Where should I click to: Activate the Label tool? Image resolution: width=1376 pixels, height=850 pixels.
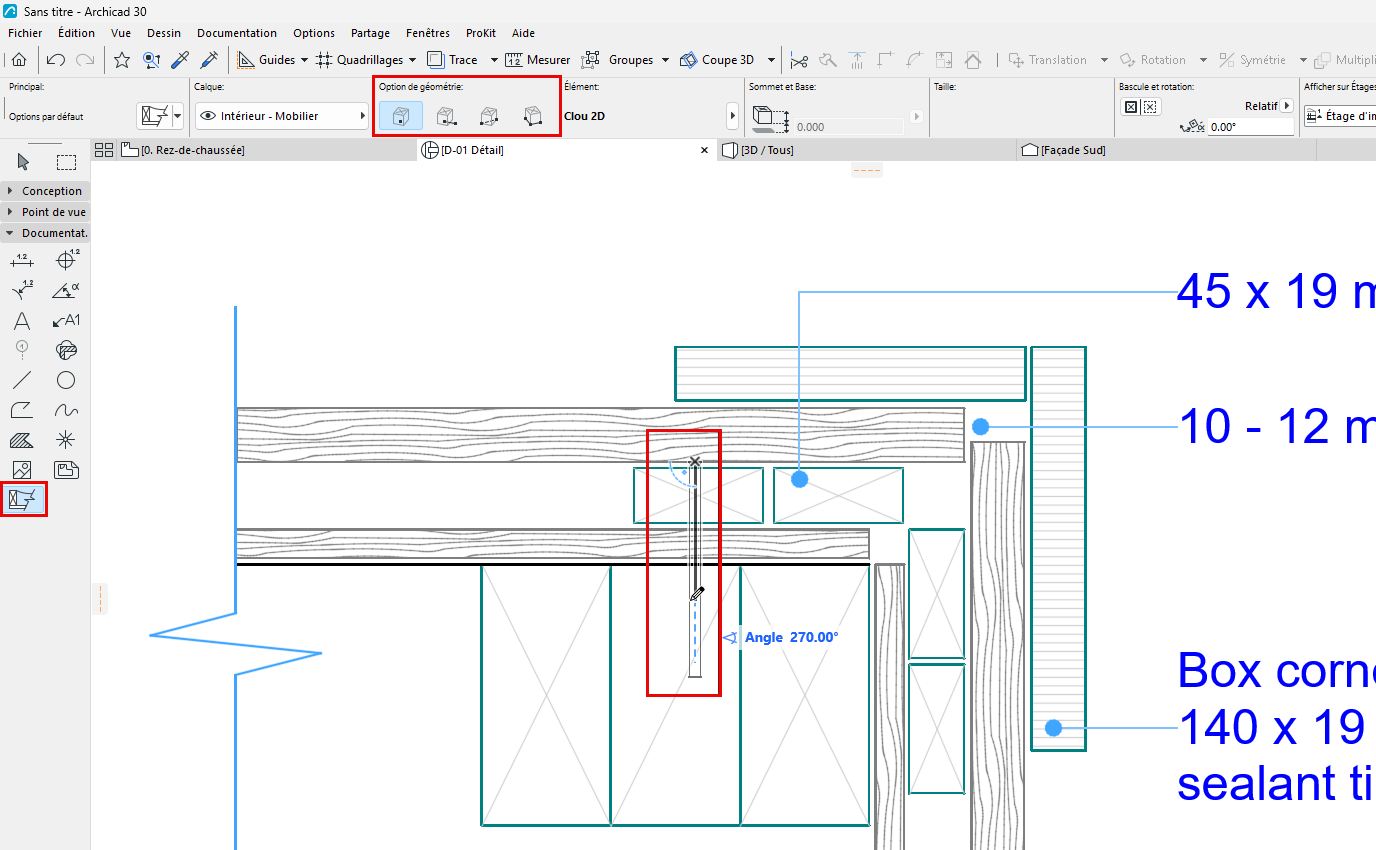tap(66, 320)
